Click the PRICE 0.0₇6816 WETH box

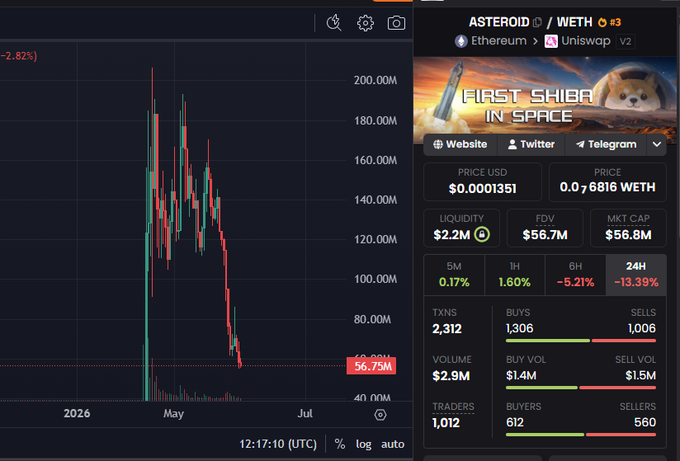(x=608, y=182)
